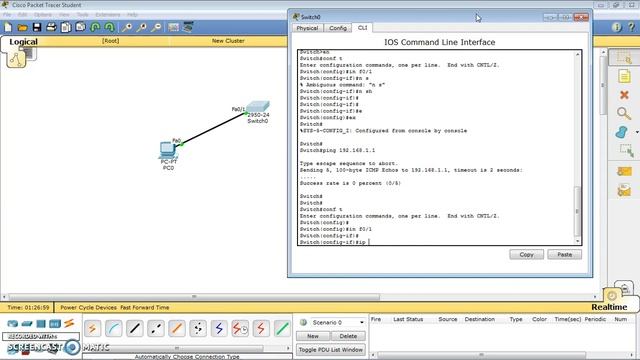The image size is (640, 360).
Task: Click the Undo green arrow icon
Action: coord(95,27)
